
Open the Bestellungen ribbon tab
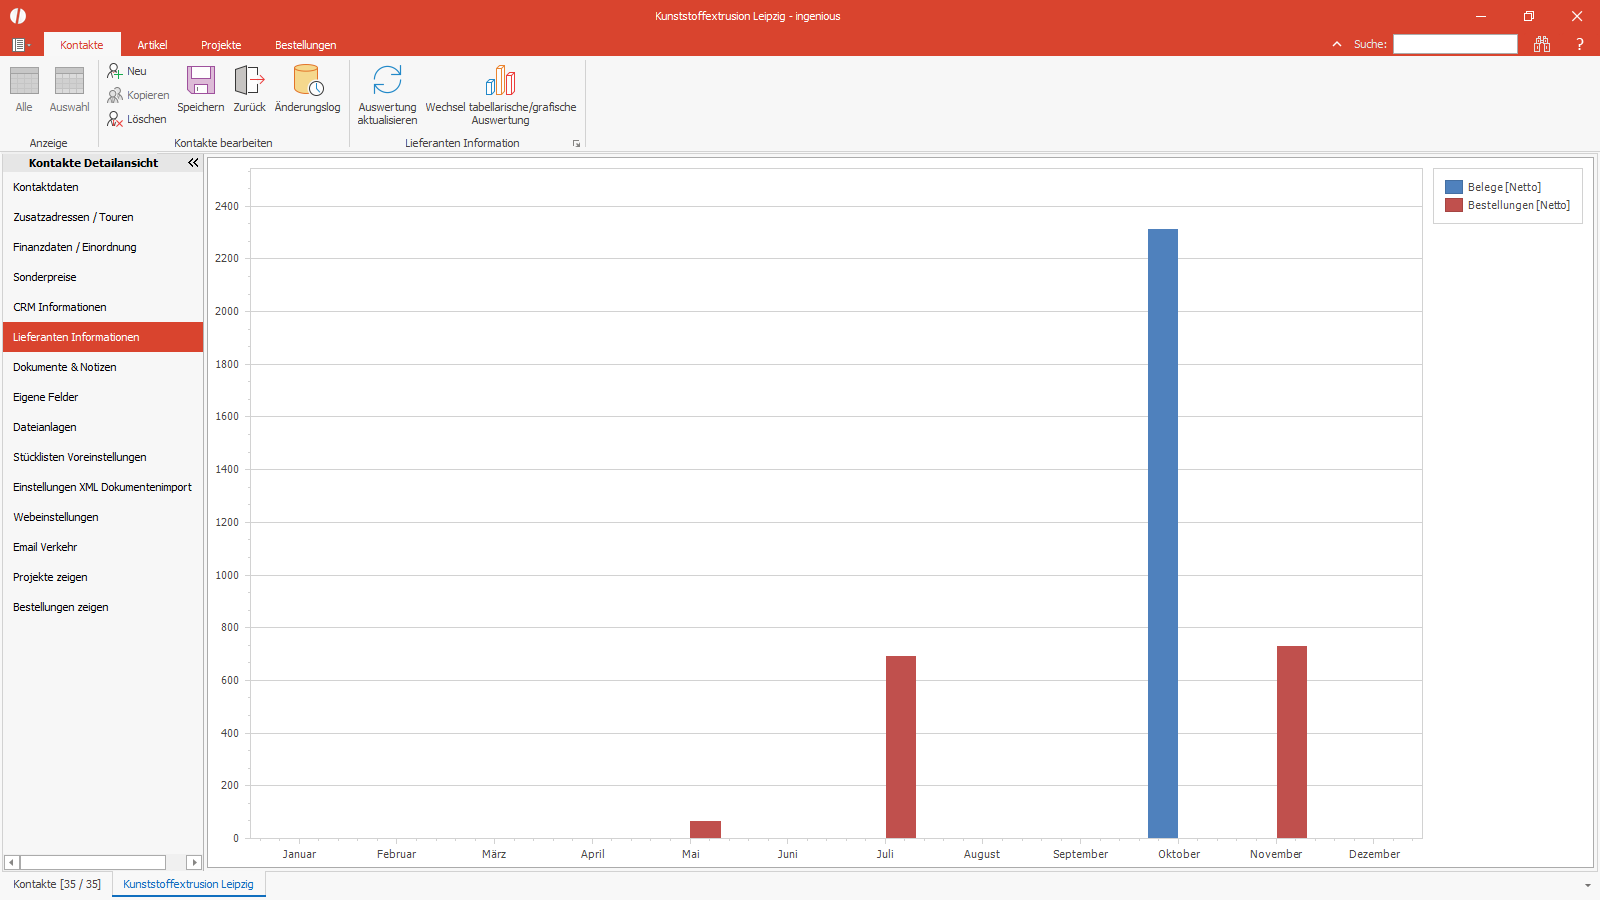305,45
